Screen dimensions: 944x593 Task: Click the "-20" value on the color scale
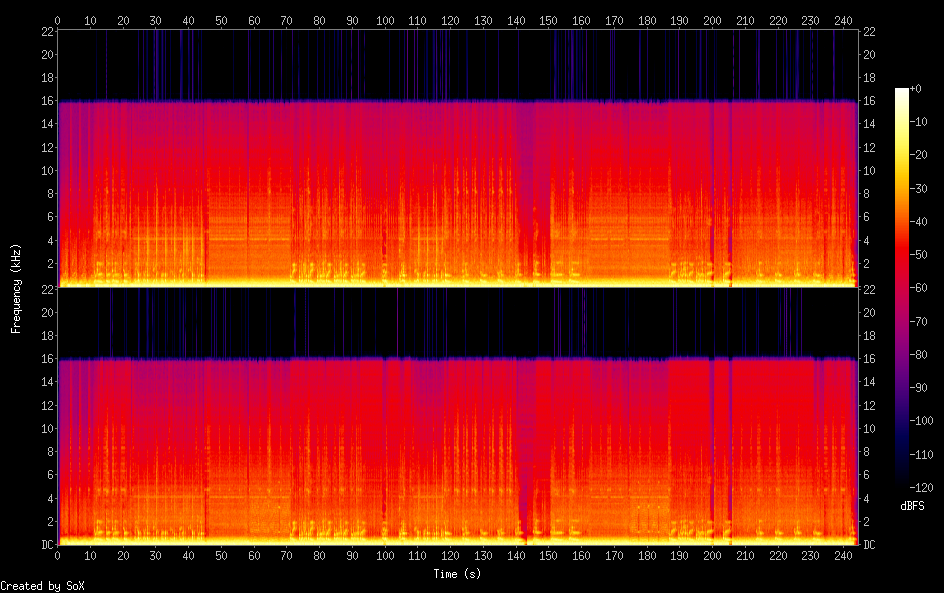919,155
